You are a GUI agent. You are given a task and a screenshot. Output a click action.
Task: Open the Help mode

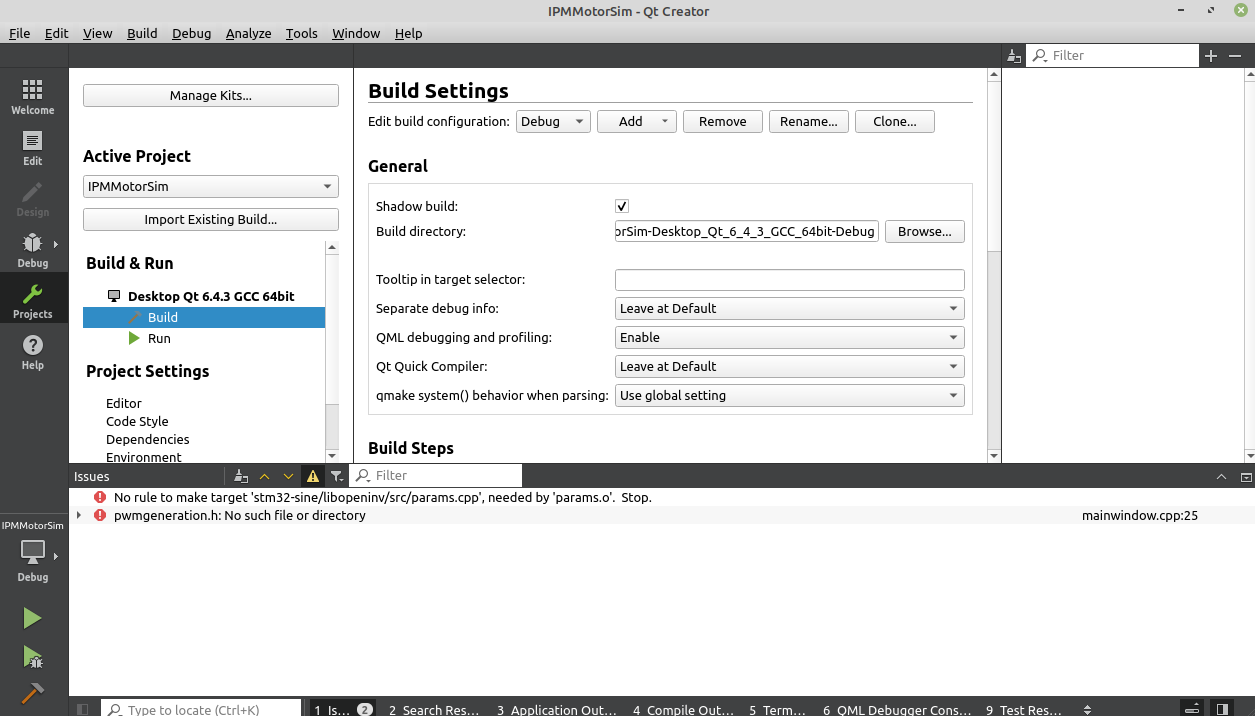(32, 352)
